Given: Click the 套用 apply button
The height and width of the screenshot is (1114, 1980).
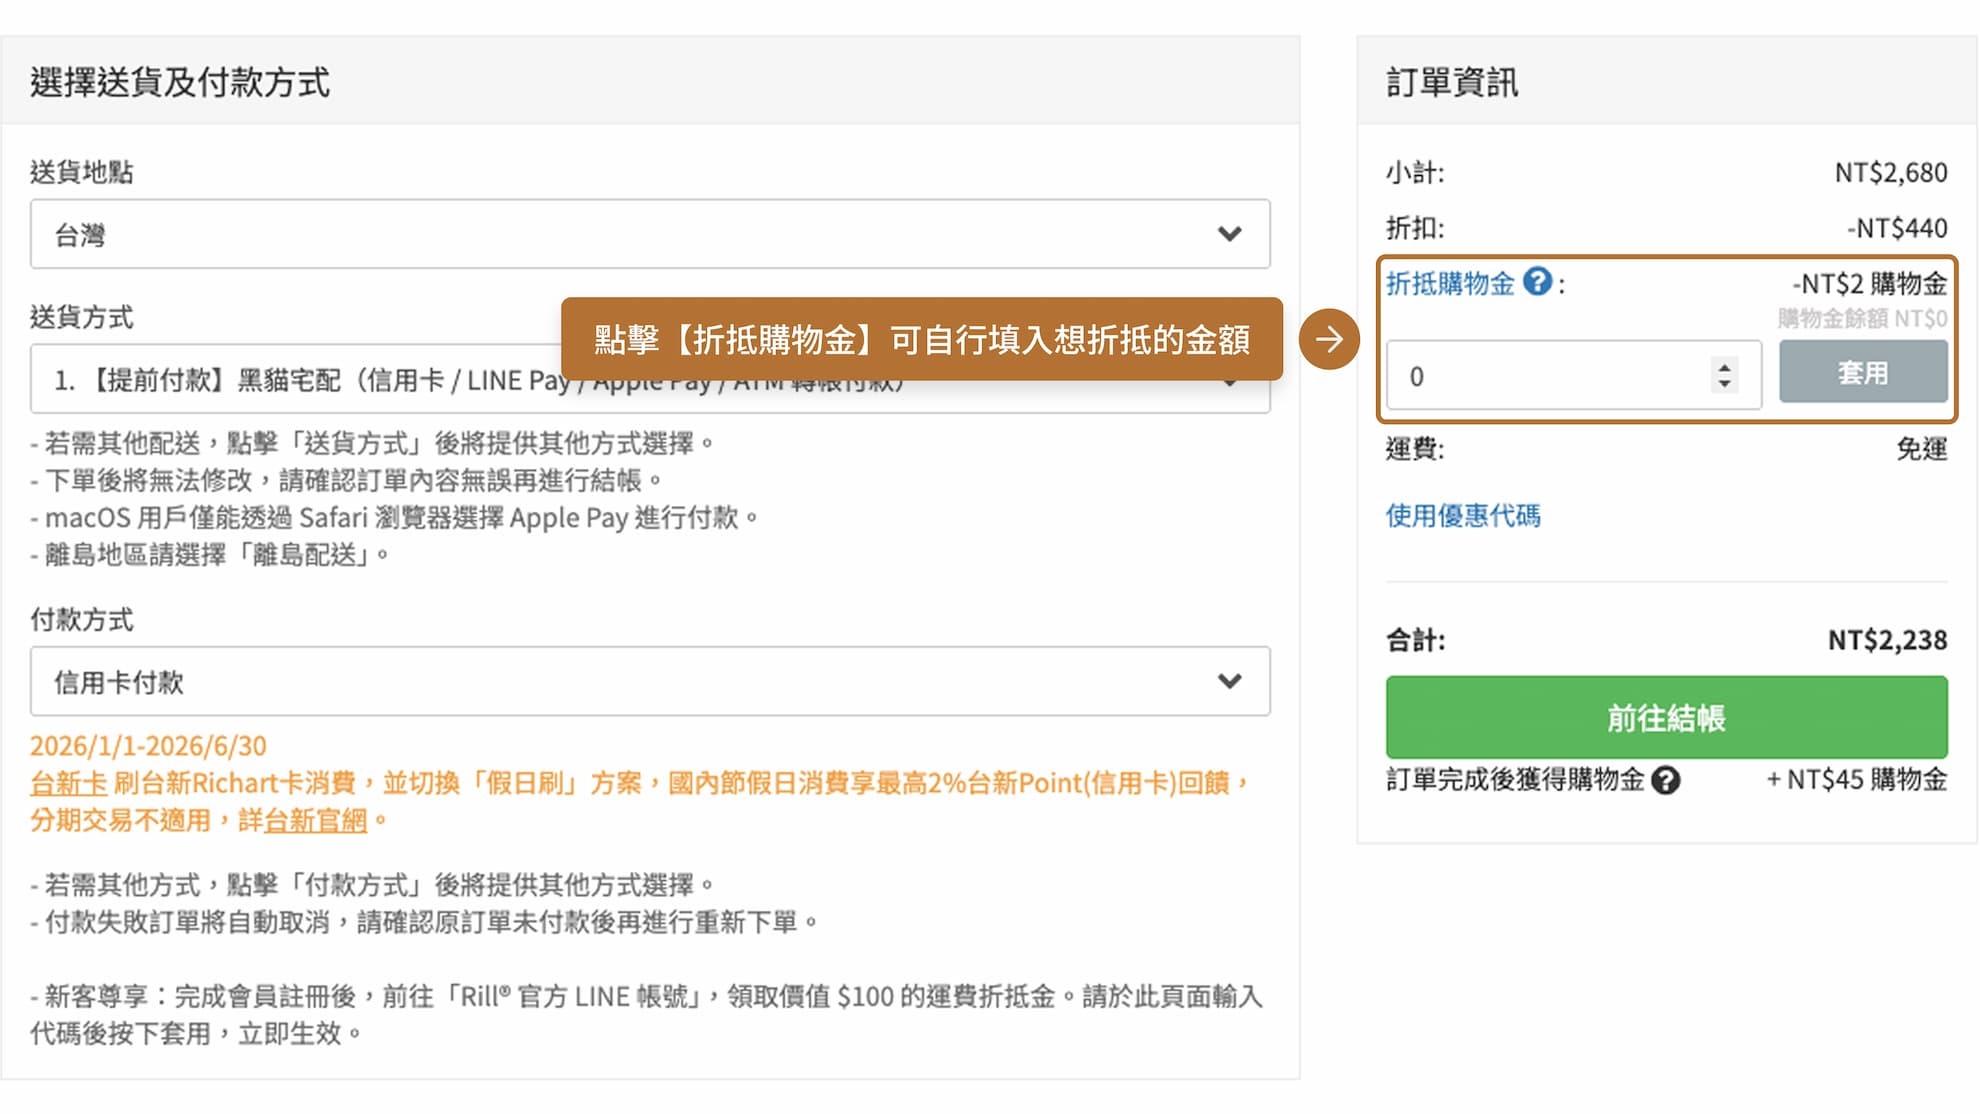Looking at the screenshot, I should pos(1862,371).
